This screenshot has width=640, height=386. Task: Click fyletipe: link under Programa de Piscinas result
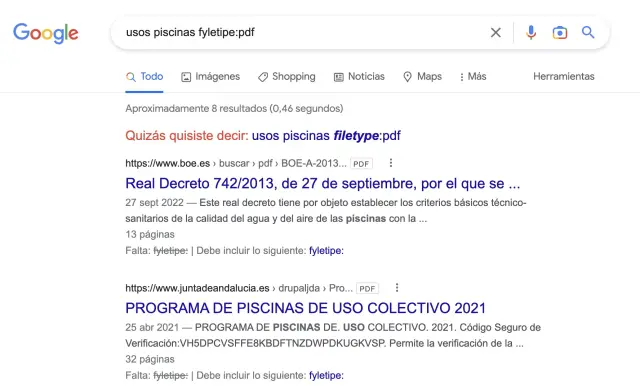pos(326,375)
